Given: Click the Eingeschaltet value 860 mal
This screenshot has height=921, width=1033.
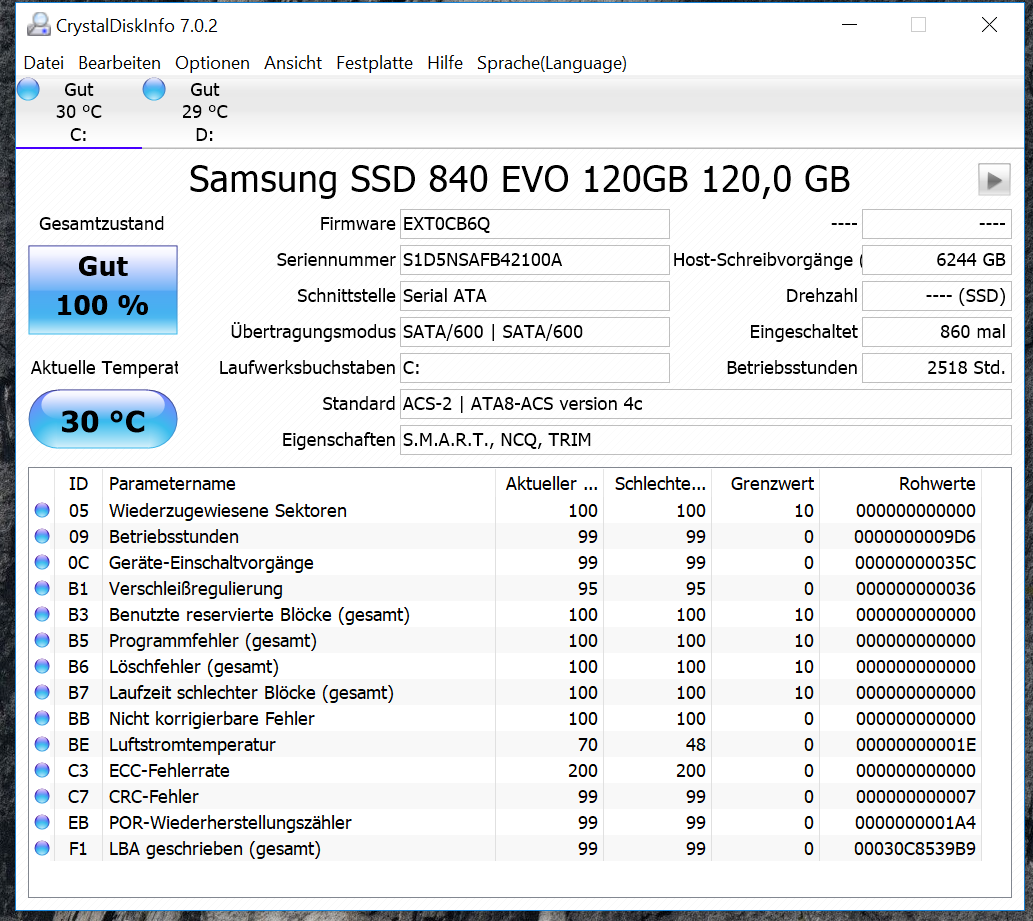Looking at the screenshot, I should [x=937, y=332].
